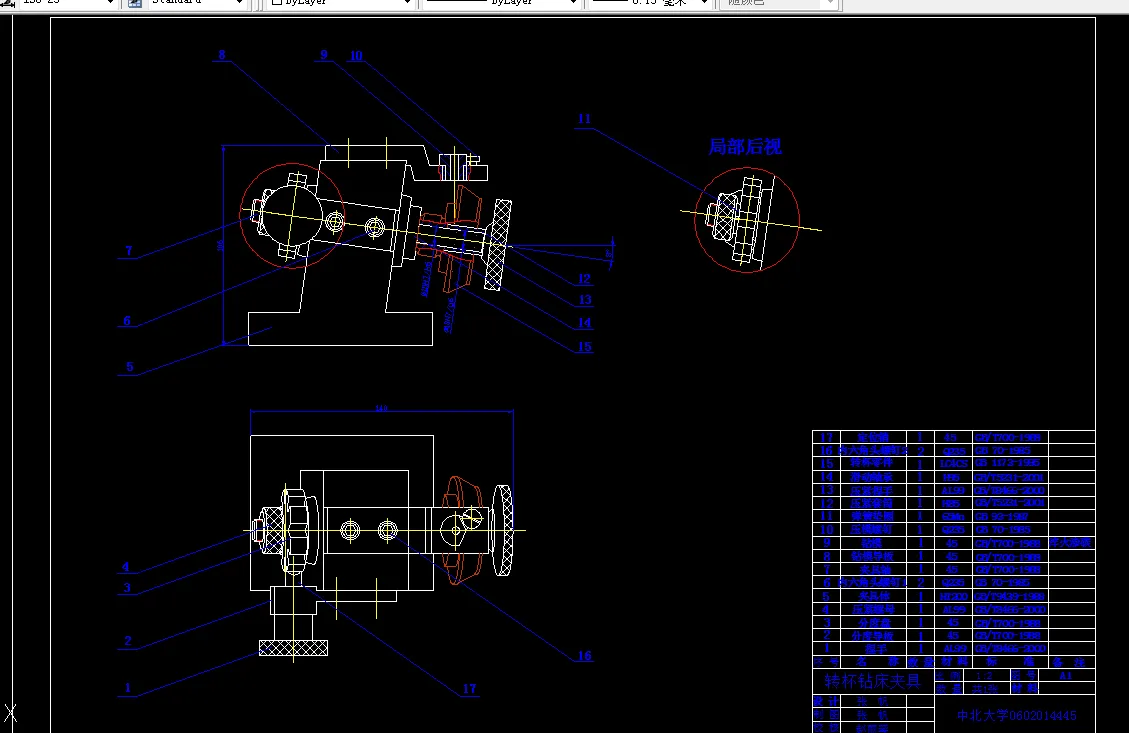The image size is (1129, 733).
Task: Click the 内六角头螺钉2 parts list cell
Action: [x=873, y=451]
